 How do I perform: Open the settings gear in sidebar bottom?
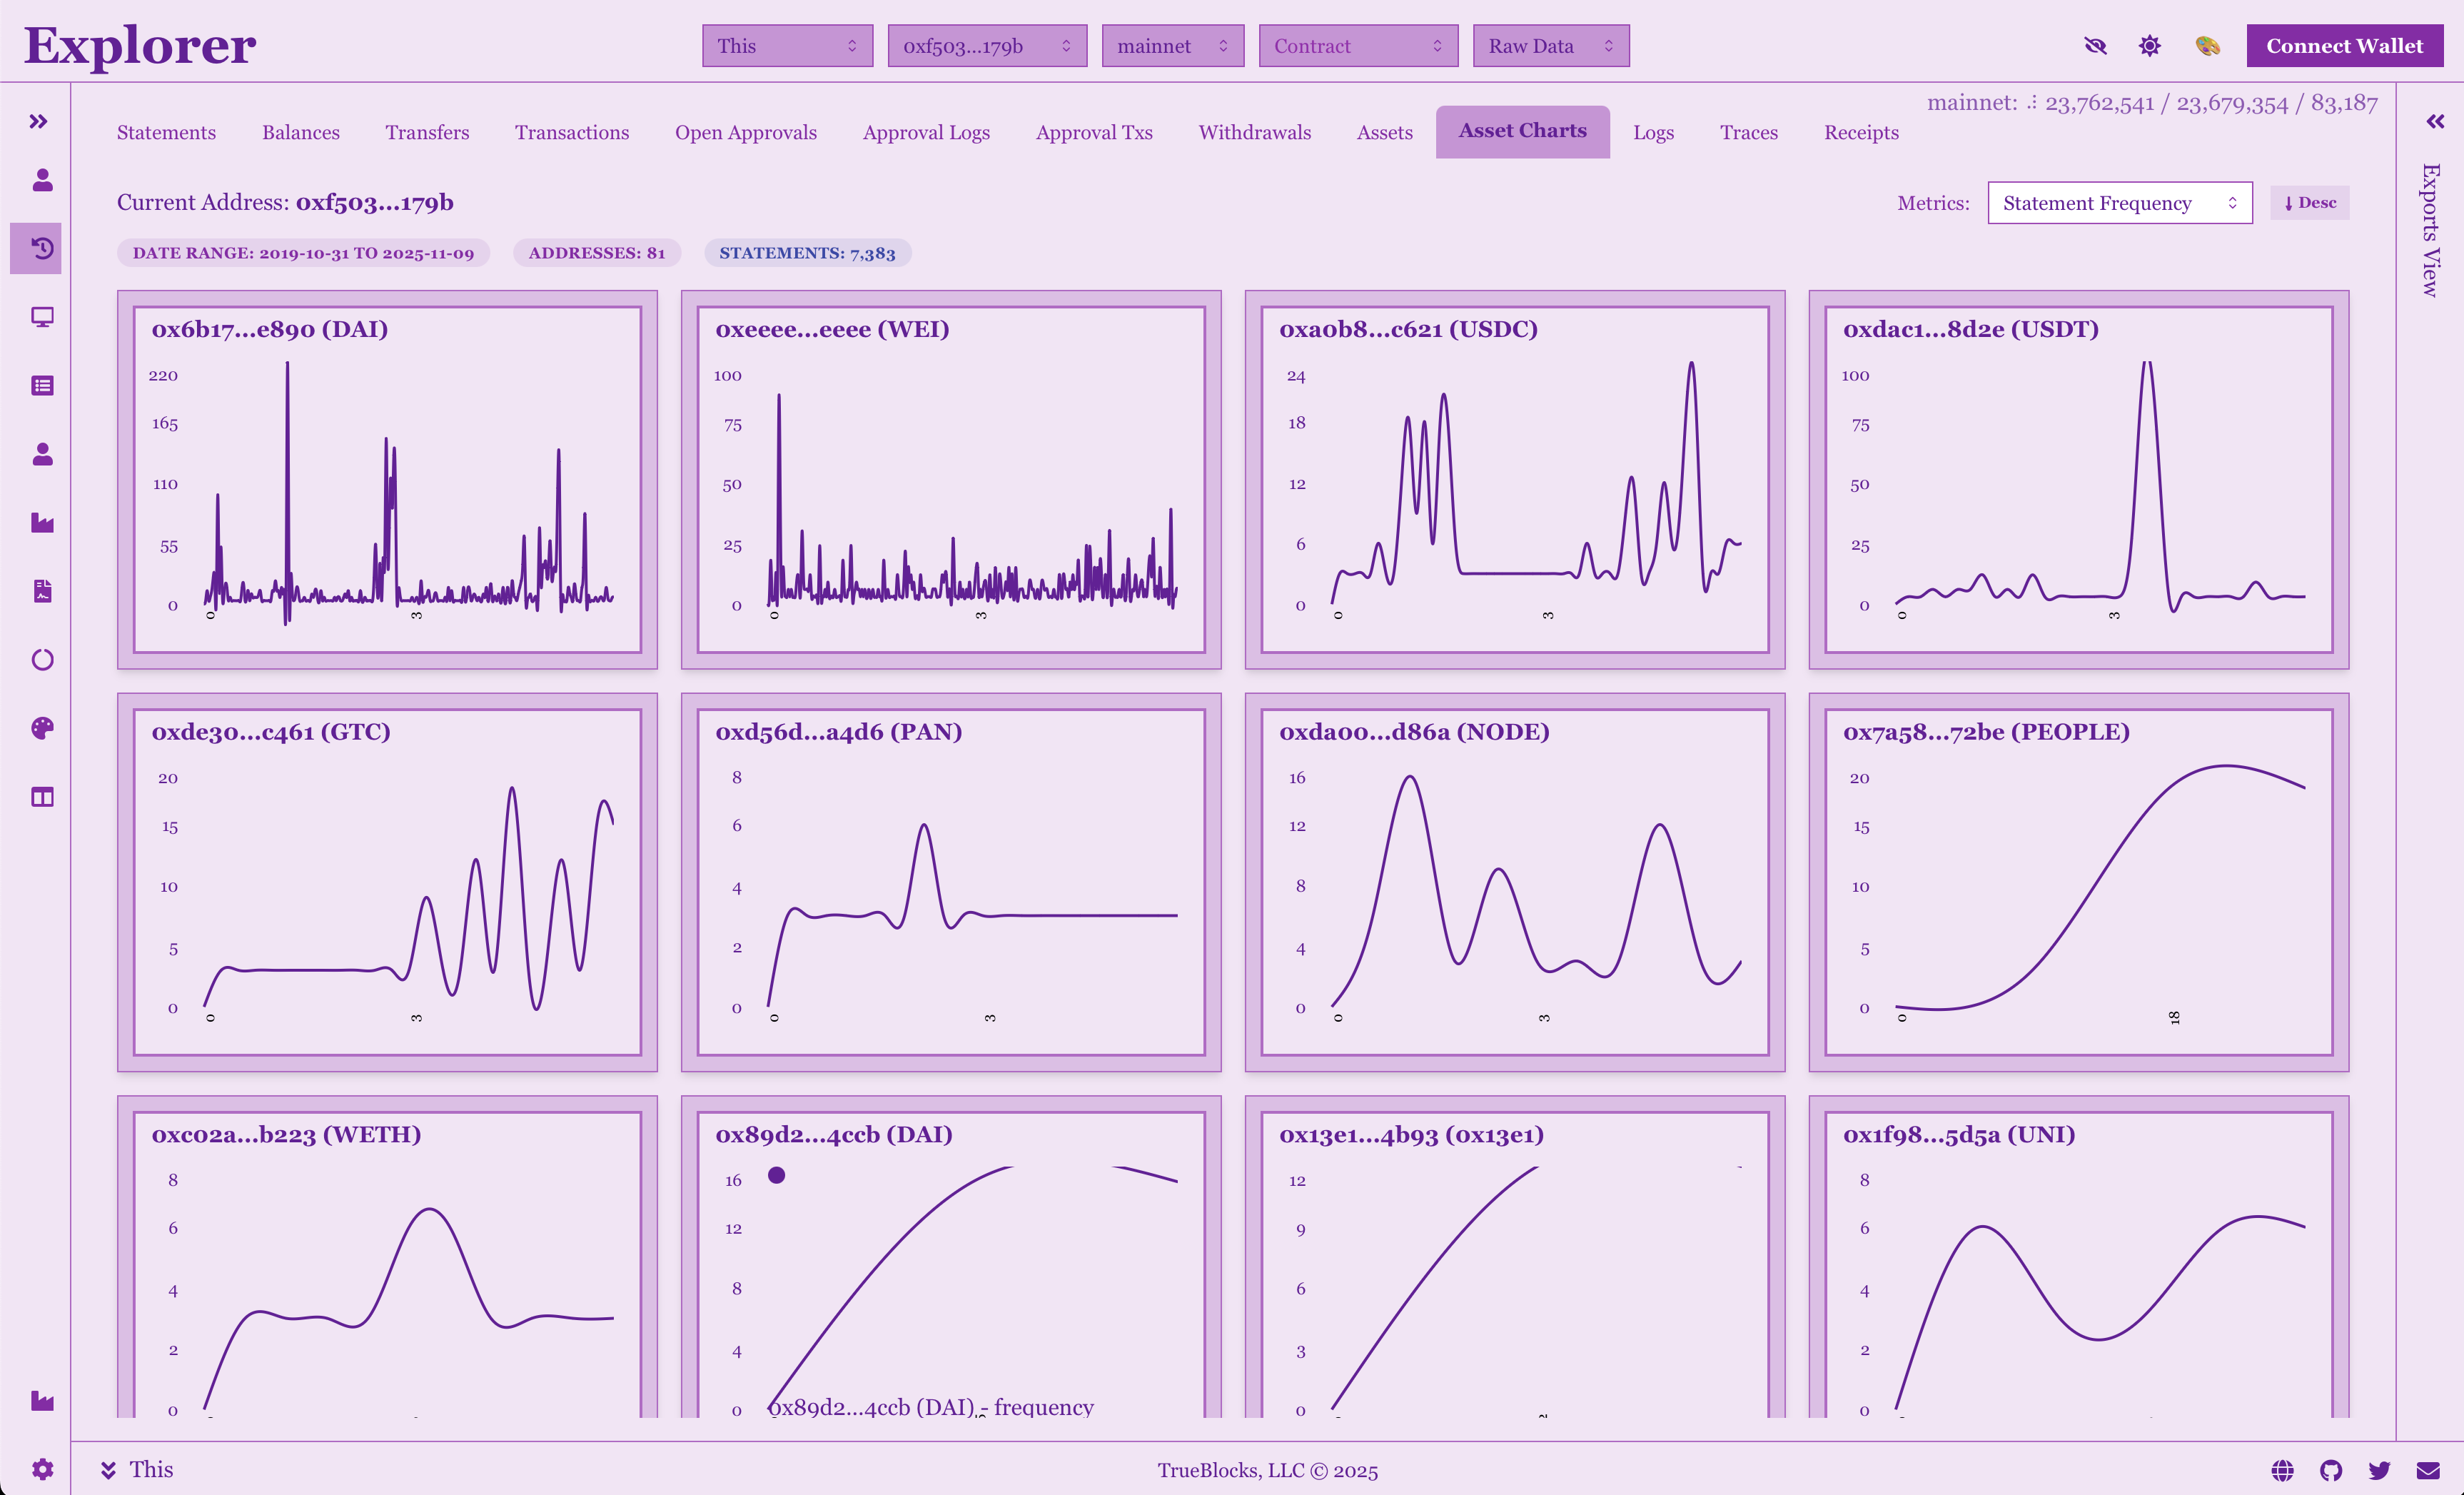click(42, 1469)
